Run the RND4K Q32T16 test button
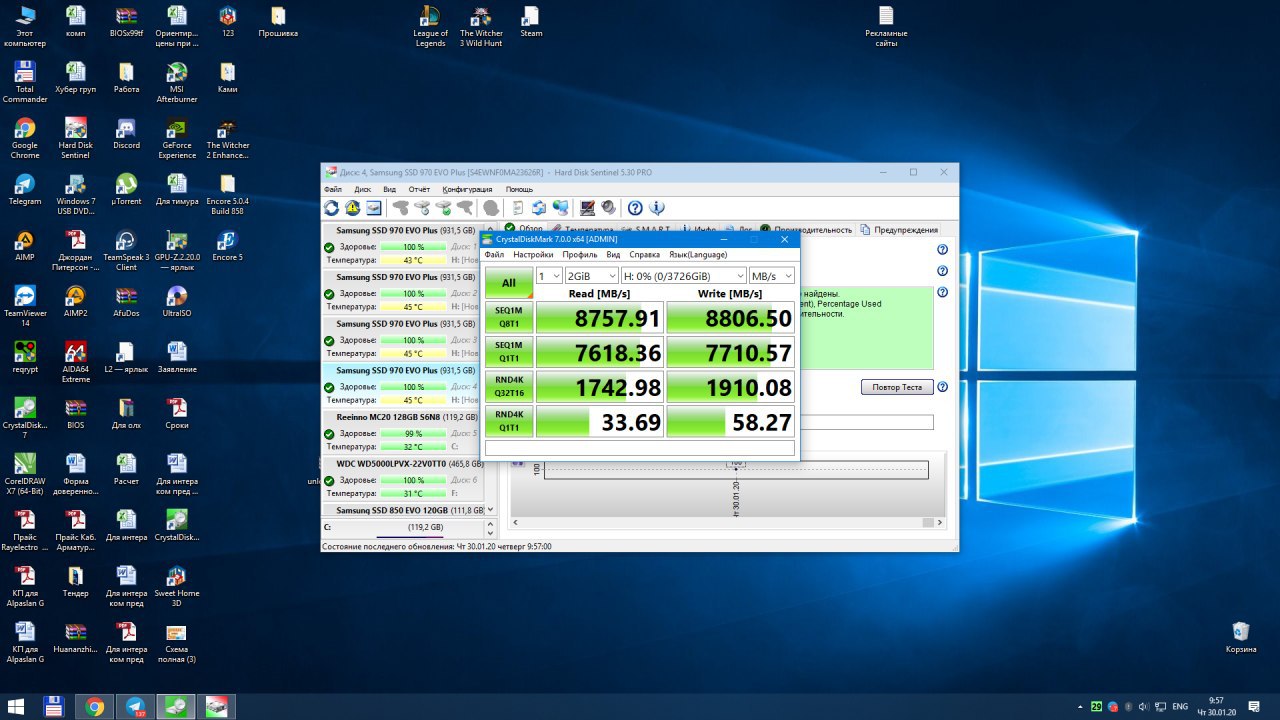This screenshot has width=1280, height=720. pos(509,387)
